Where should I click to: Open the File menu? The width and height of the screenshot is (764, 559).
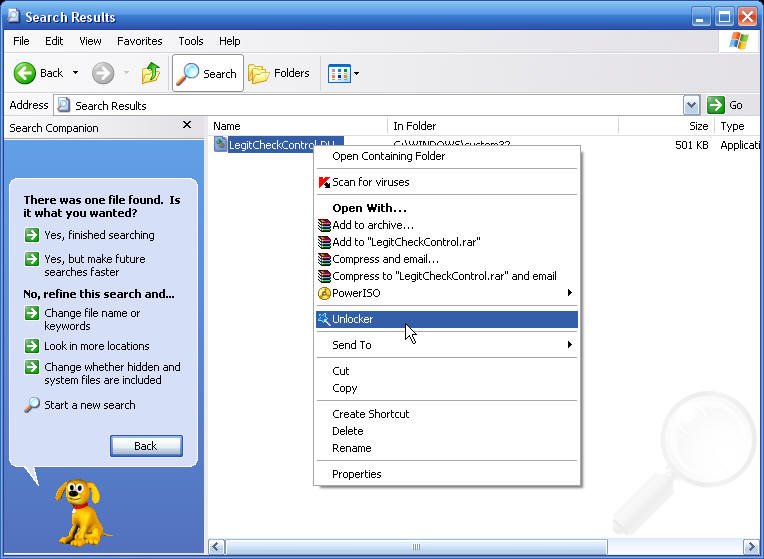point(21,41)
